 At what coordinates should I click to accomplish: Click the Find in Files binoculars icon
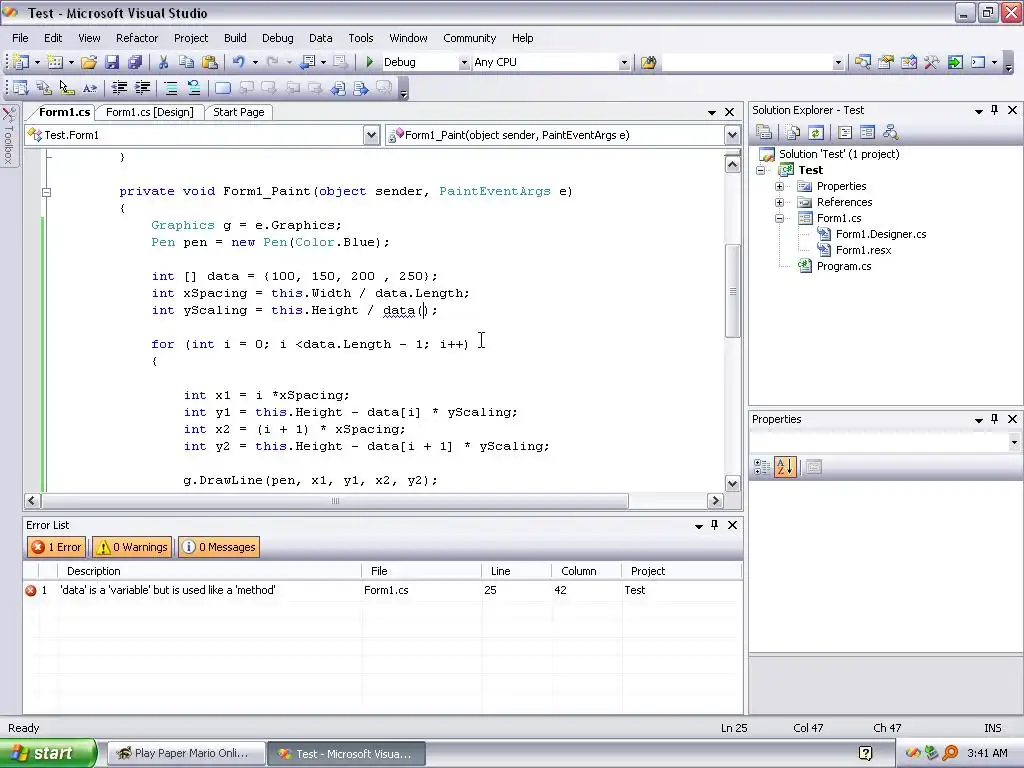[648, 62]
